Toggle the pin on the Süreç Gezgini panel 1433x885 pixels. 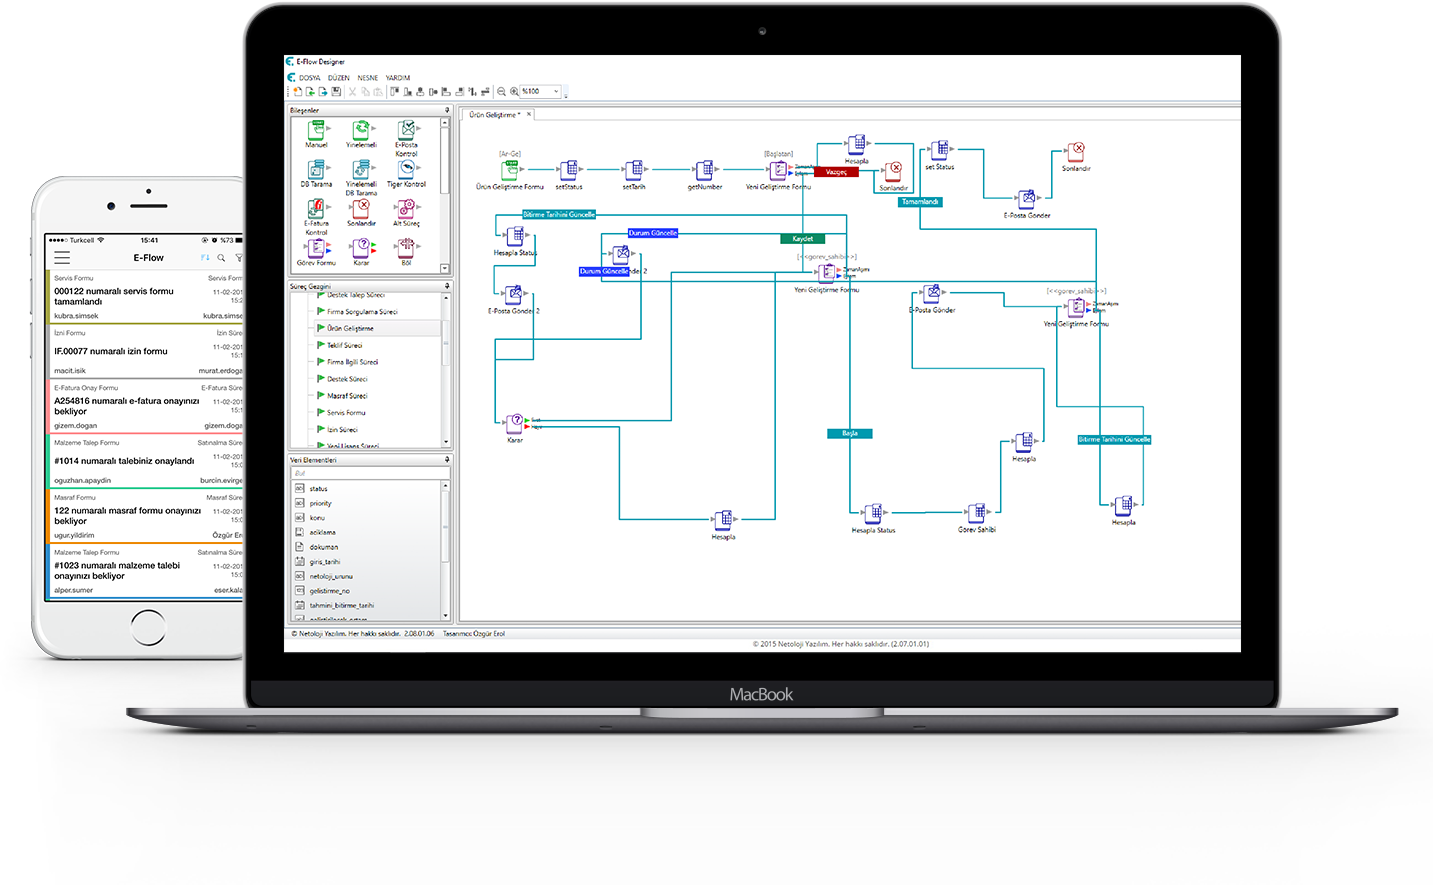pyautogui.click(x=447, y=286)
